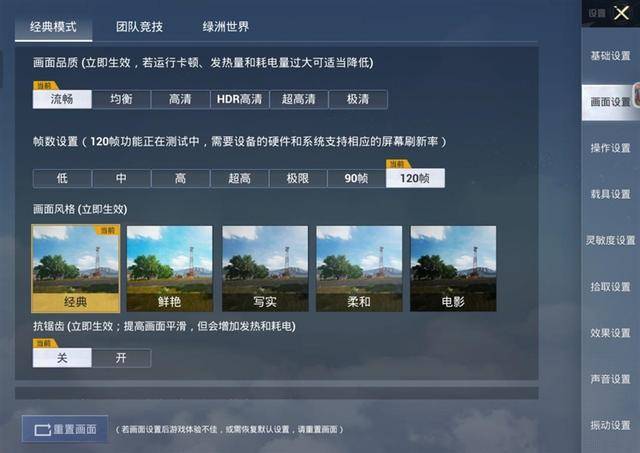The width and height of the screenshot is (640, 453).
Task: Select the 经典模式 tab
Action: coord(53,27)
